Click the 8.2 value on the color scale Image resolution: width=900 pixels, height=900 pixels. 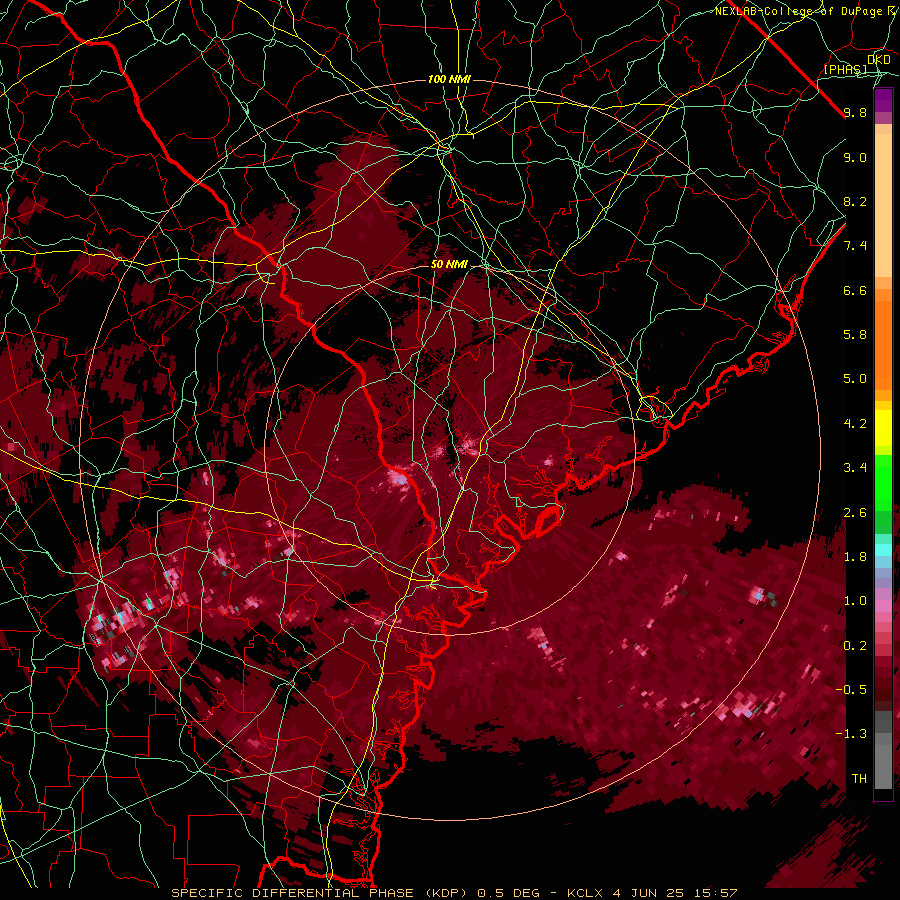[x=855, y=201]
